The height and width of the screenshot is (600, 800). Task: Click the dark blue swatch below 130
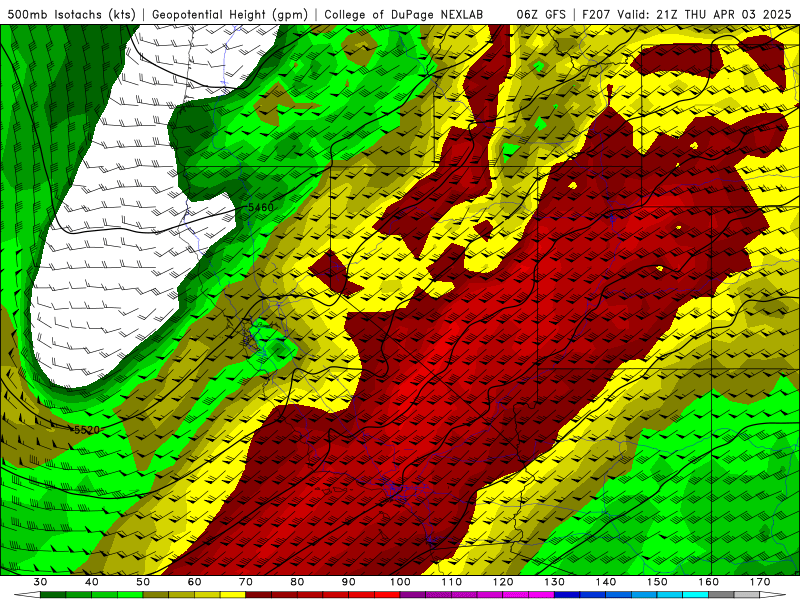(x=567, y=595)
